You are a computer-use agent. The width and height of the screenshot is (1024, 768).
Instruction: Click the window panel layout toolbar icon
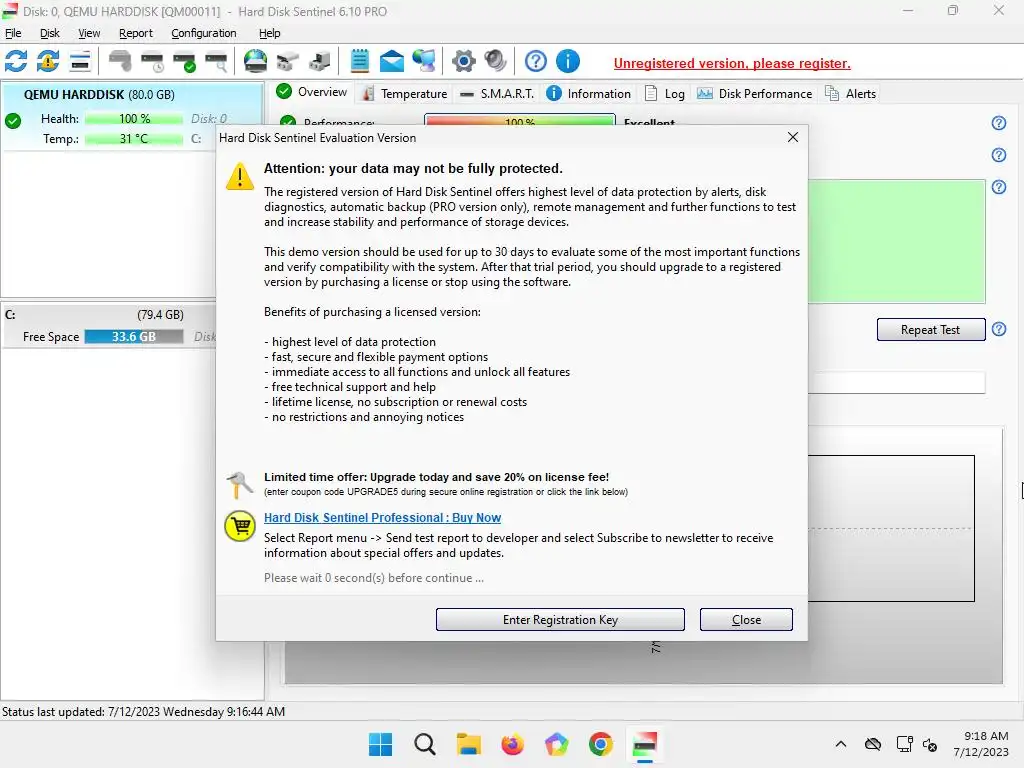pos(80,61)
